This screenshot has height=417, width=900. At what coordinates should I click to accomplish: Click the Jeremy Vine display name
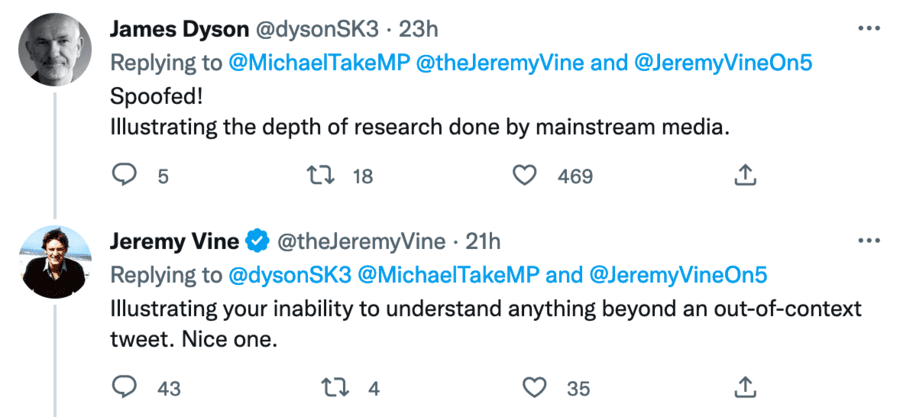click(x=174, y=241)
